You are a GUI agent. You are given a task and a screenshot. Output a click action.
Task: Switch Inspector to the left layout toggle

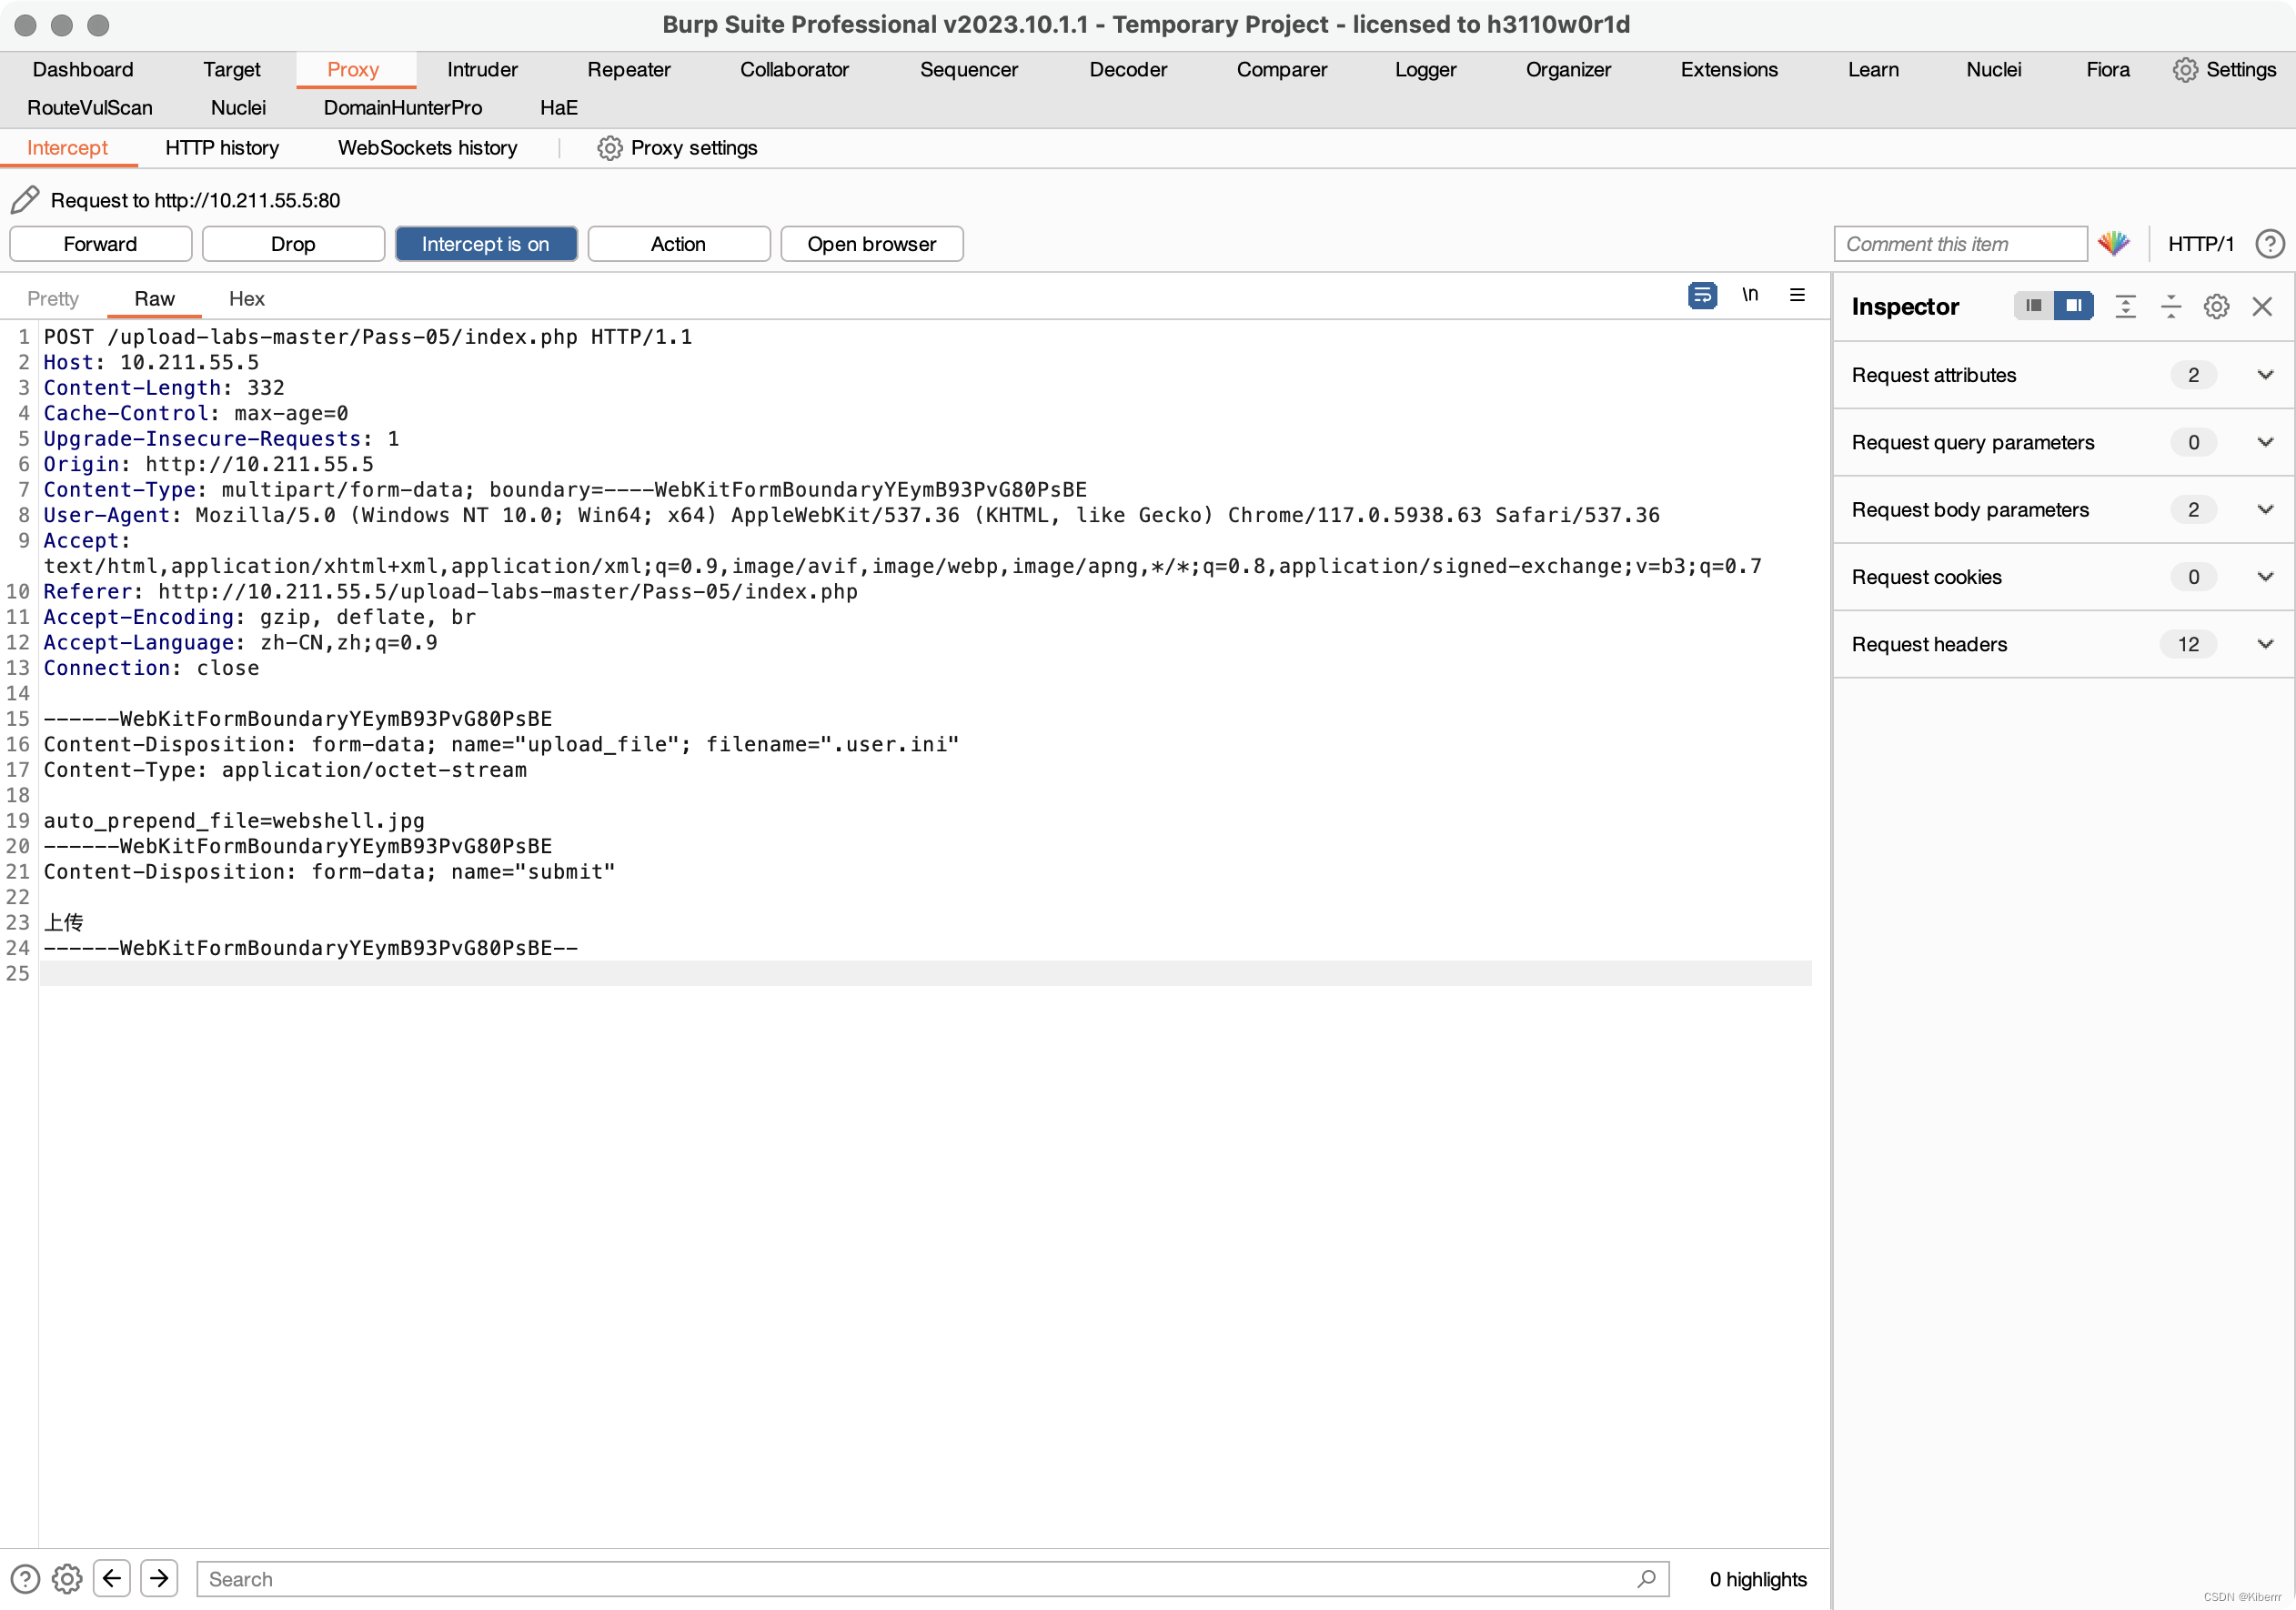tap(2033, 306)
